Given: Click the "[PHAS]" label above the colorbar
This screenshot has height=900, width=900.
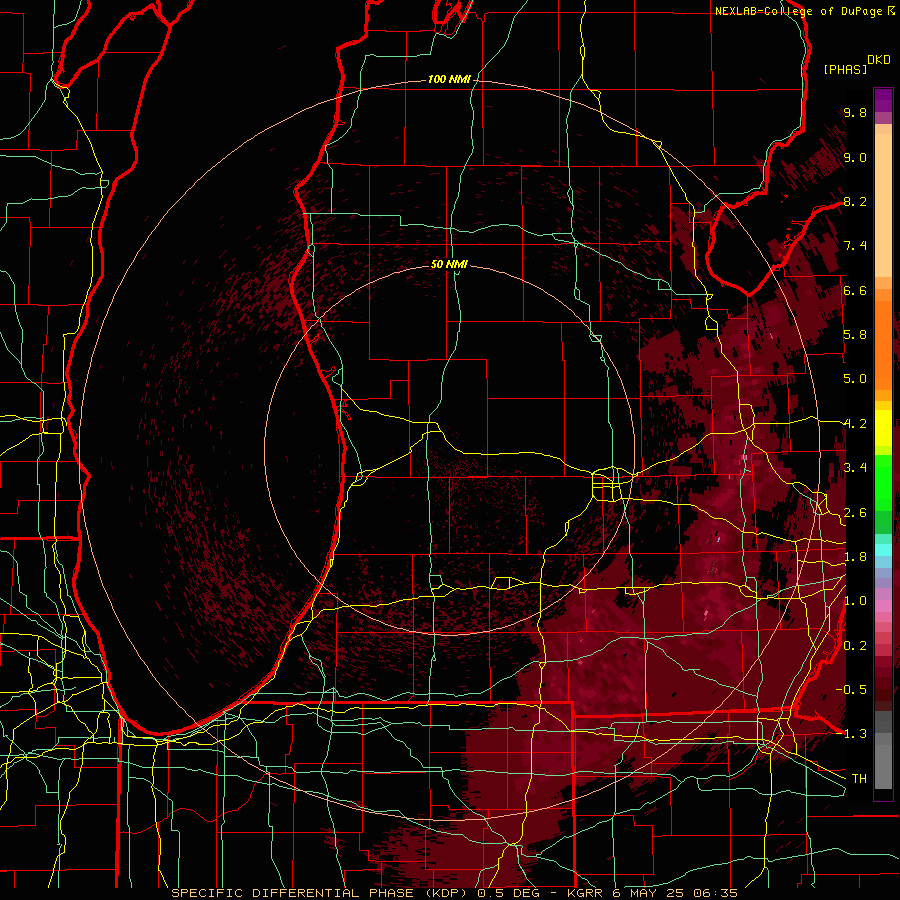Looking at the screenshot, I should (x=845, y=69).
